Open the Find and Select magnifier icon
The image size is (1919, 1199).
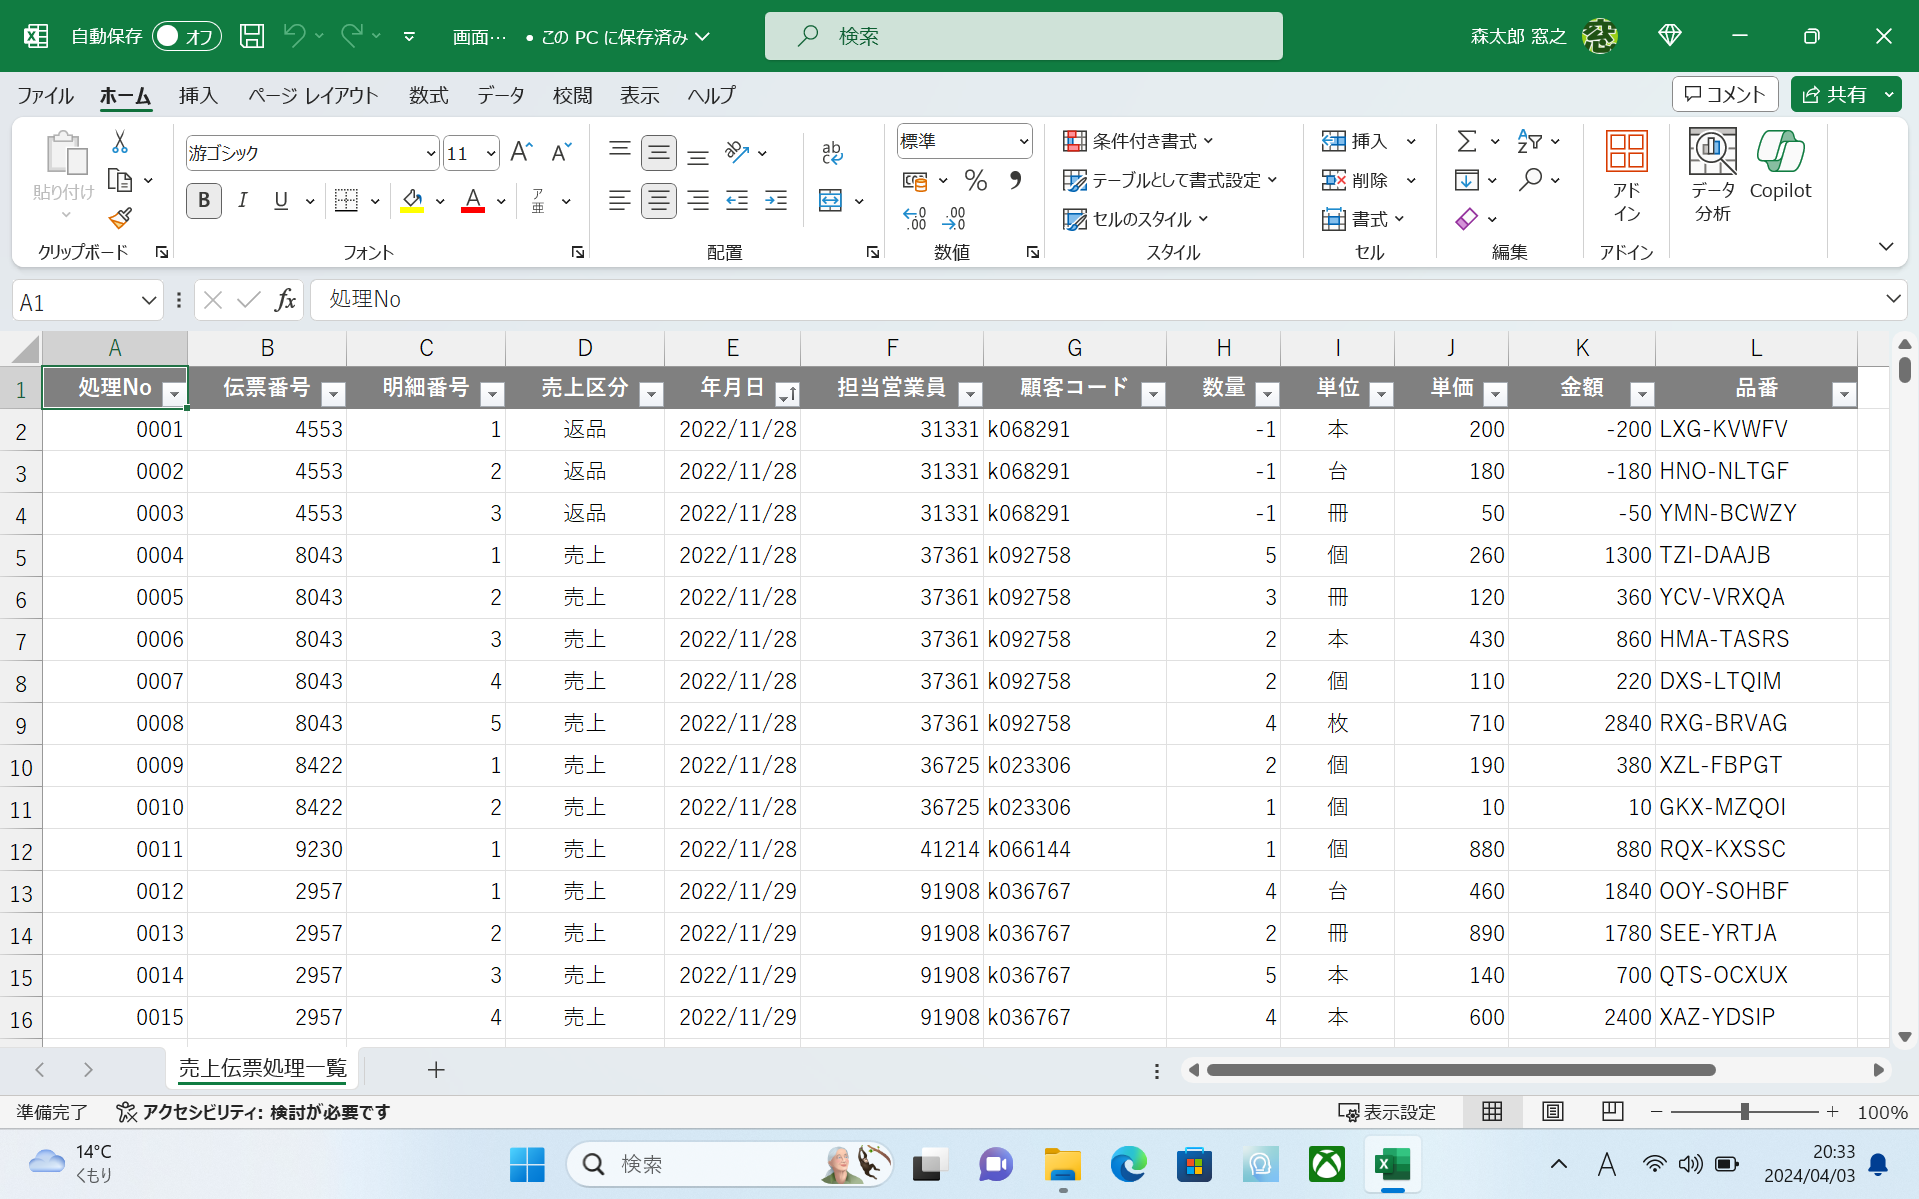(x=1529, y=180)
